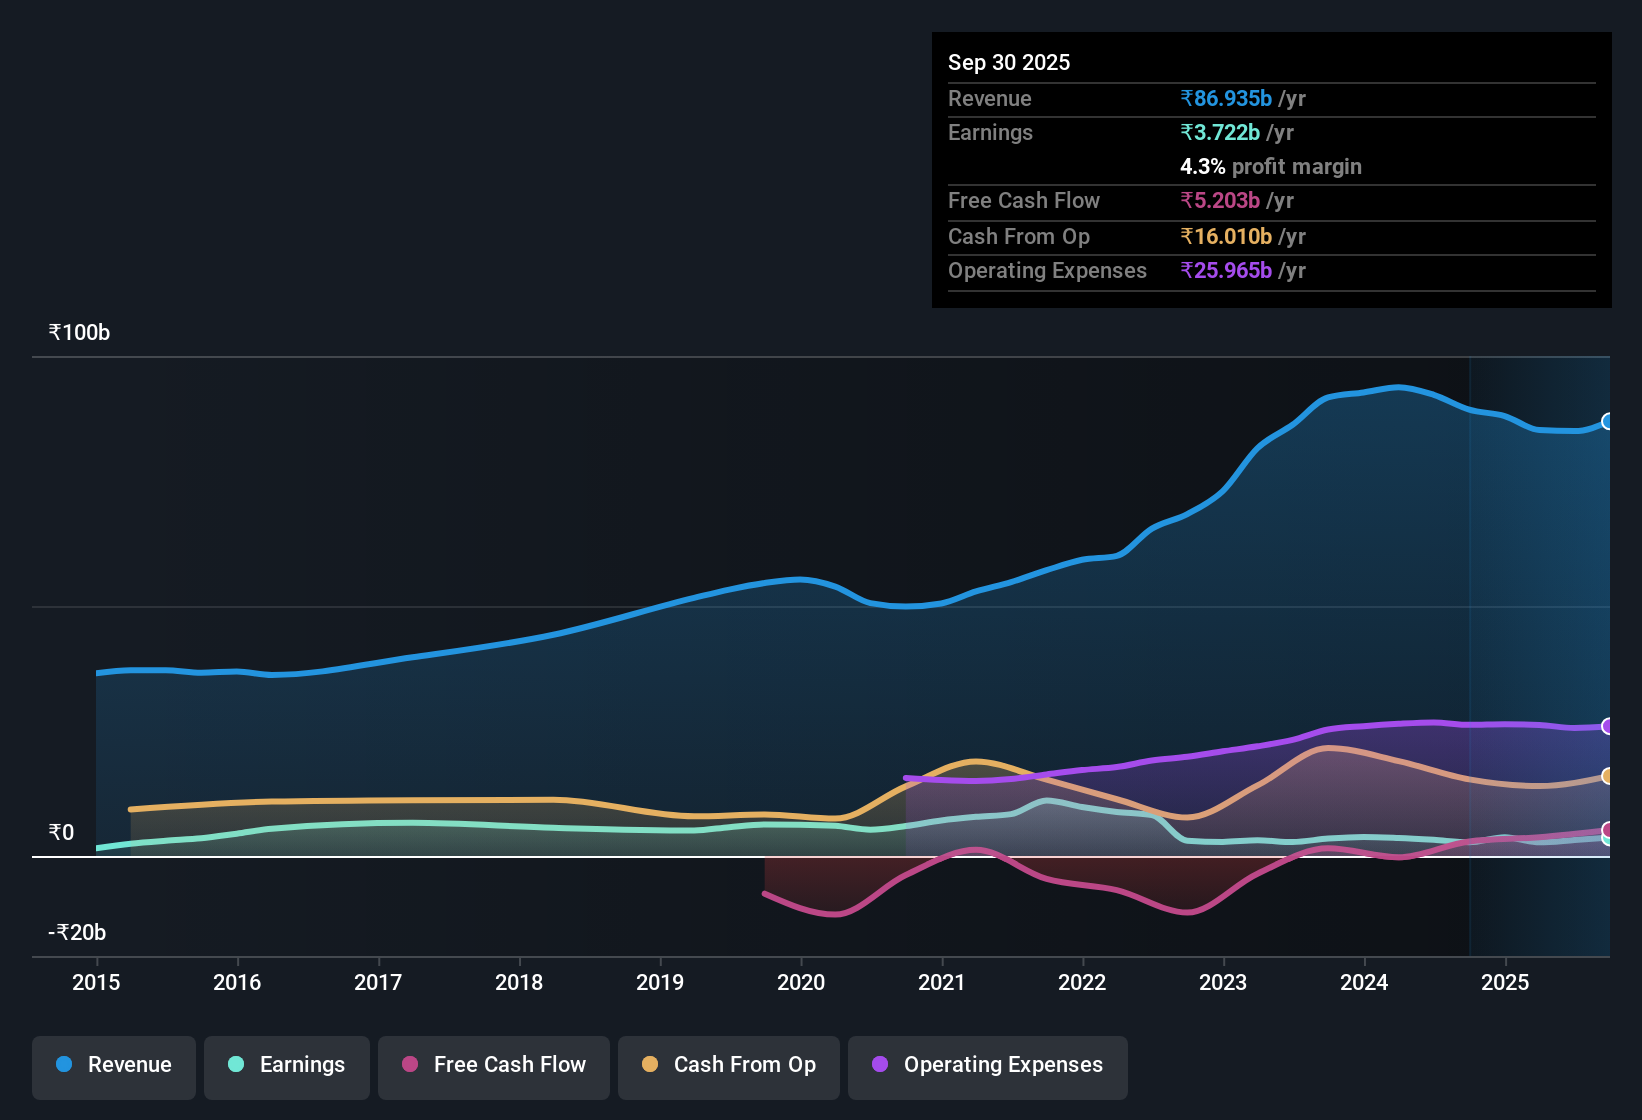
Task: Toggle off the Free Cash Flow series
Action: [493, 1065]
